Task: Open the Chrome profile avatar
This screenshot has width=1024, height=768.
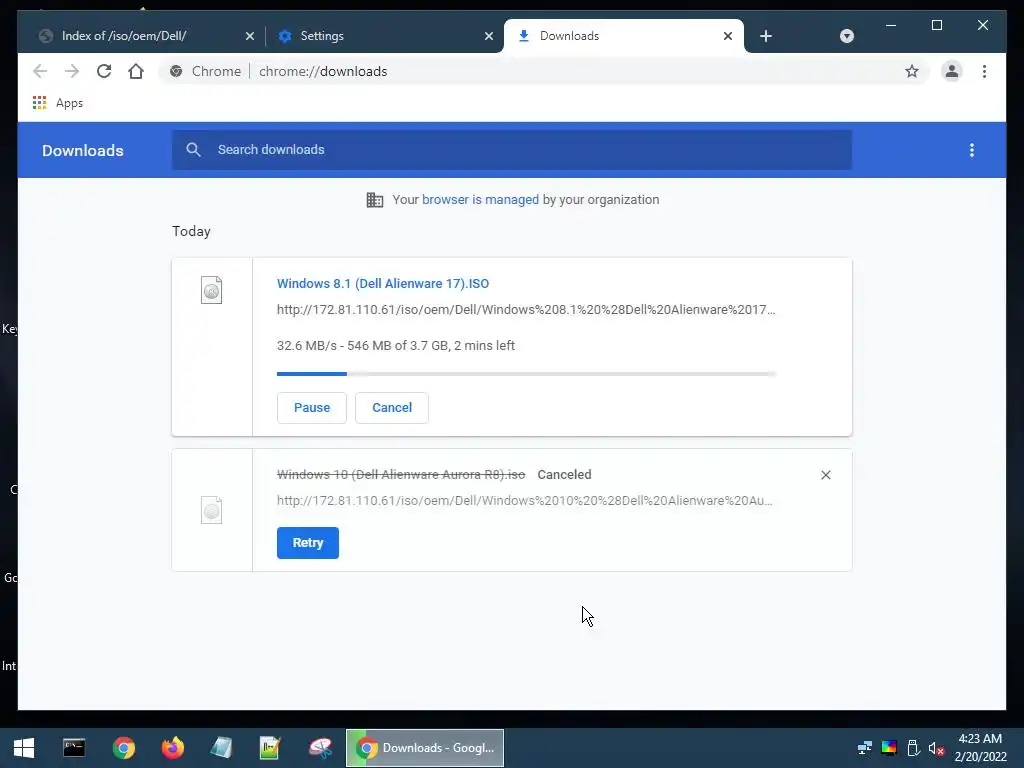Action: (952, 71)
